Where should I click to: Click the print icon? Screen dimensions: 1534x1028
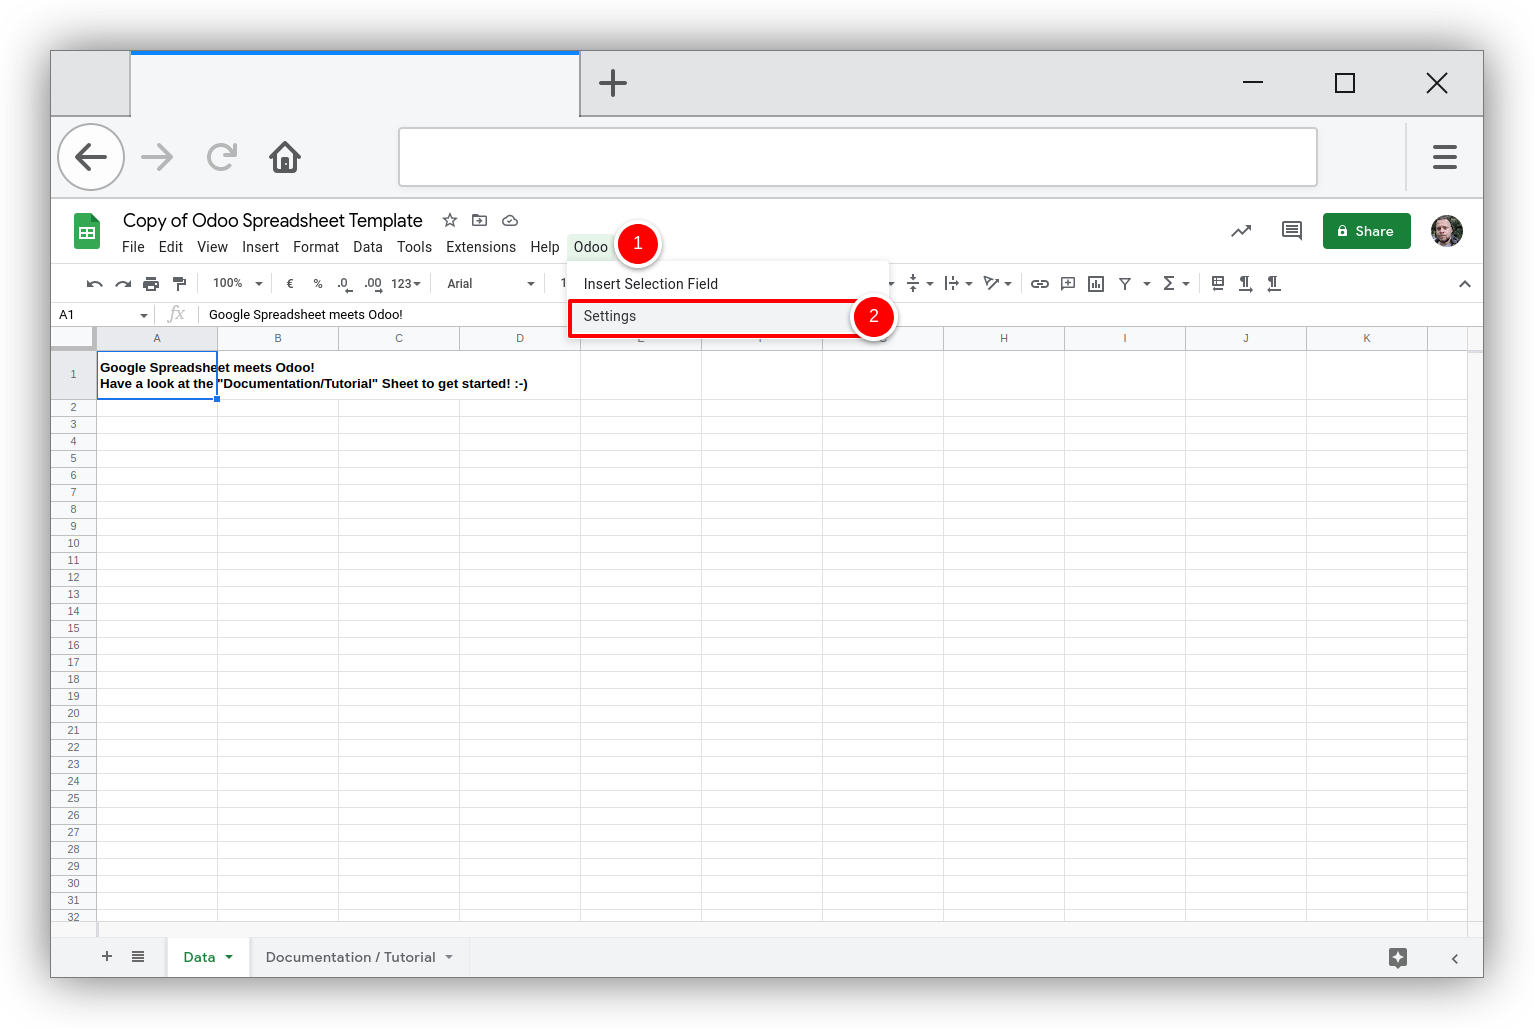click(x=151, y=284)
